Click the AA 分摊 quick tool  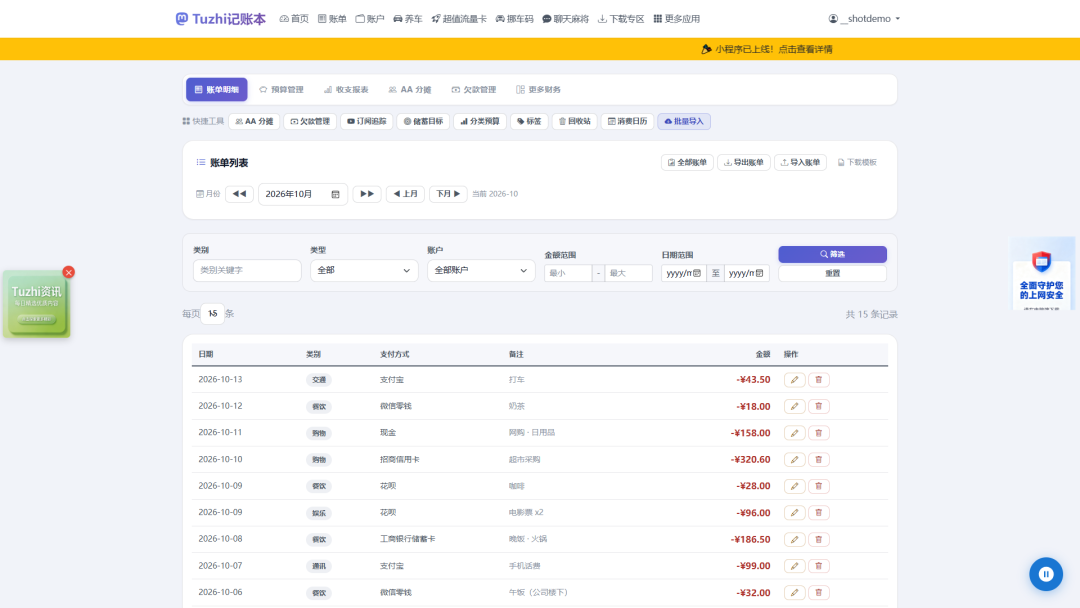254,121
